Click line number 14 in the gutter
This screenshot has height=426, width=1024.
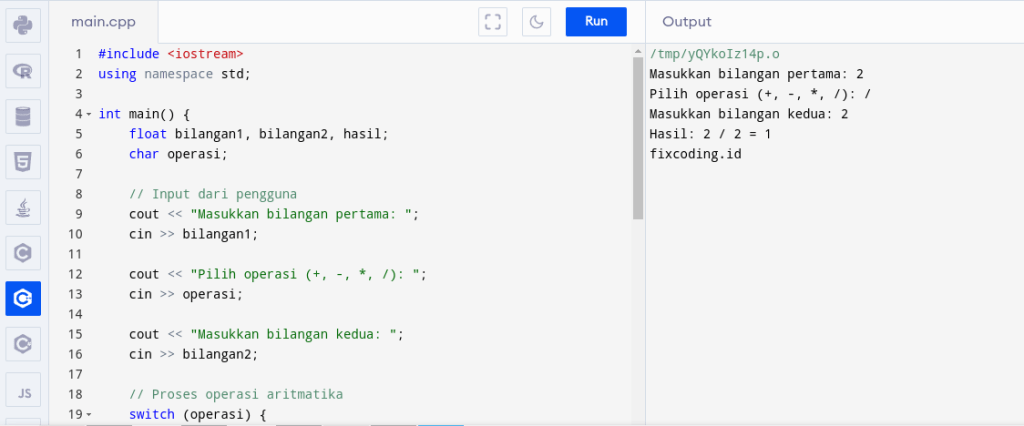[75, 314]
